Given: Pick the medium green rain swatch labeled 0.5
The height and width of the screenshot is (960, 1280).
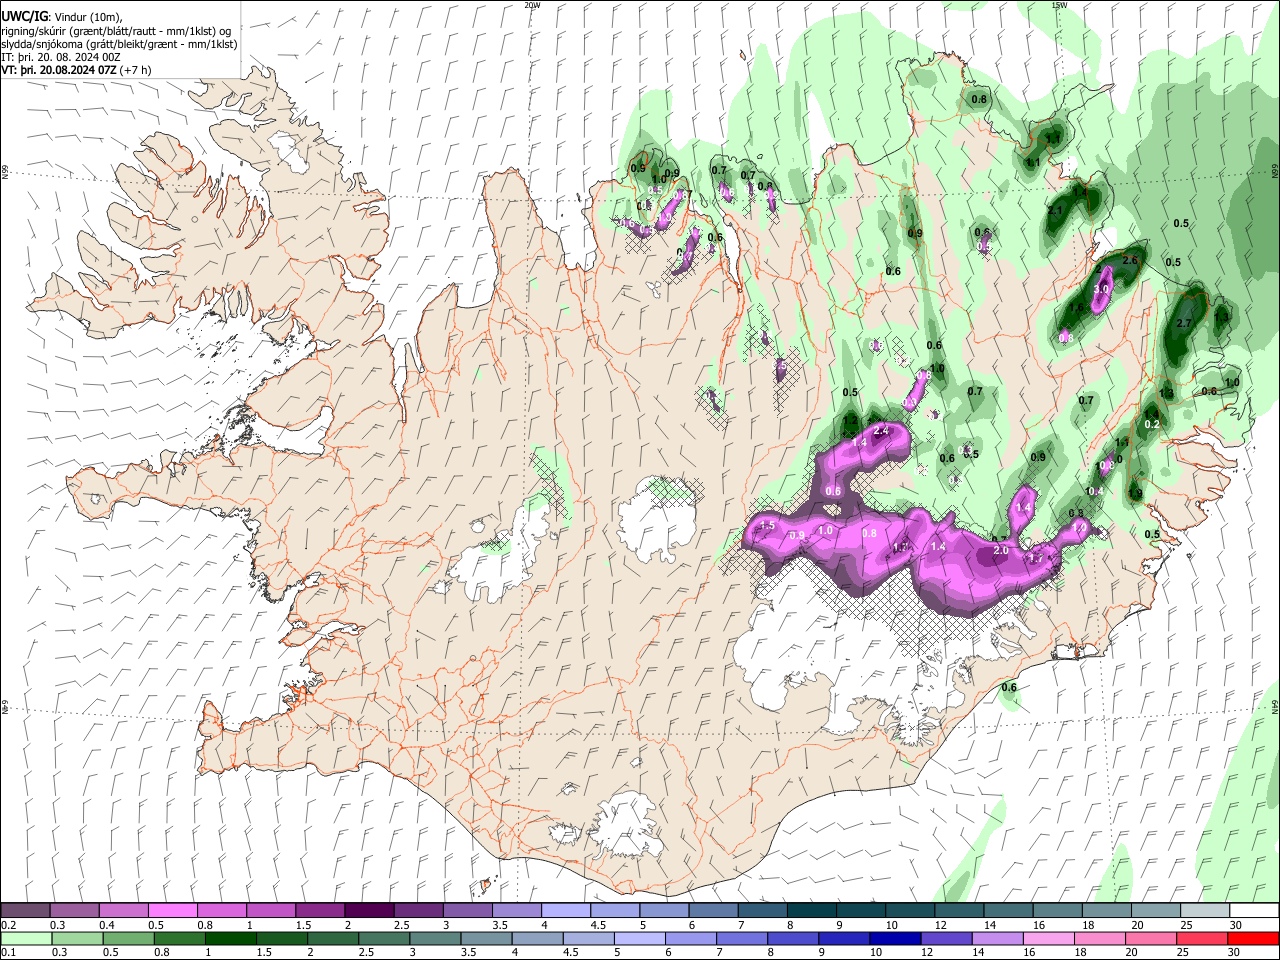Looking at the screenshot, I should [x=127, y=938].
